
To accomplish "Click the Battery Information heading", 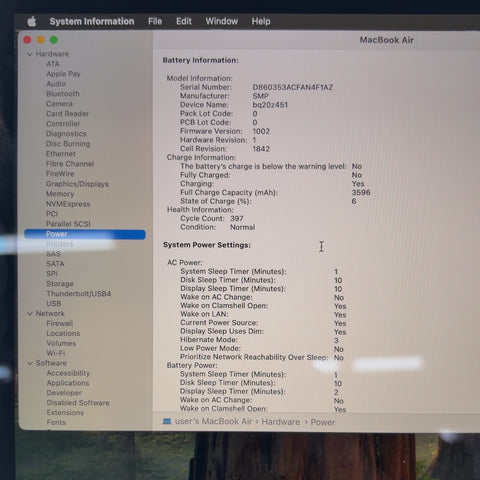I will [201, 60].
